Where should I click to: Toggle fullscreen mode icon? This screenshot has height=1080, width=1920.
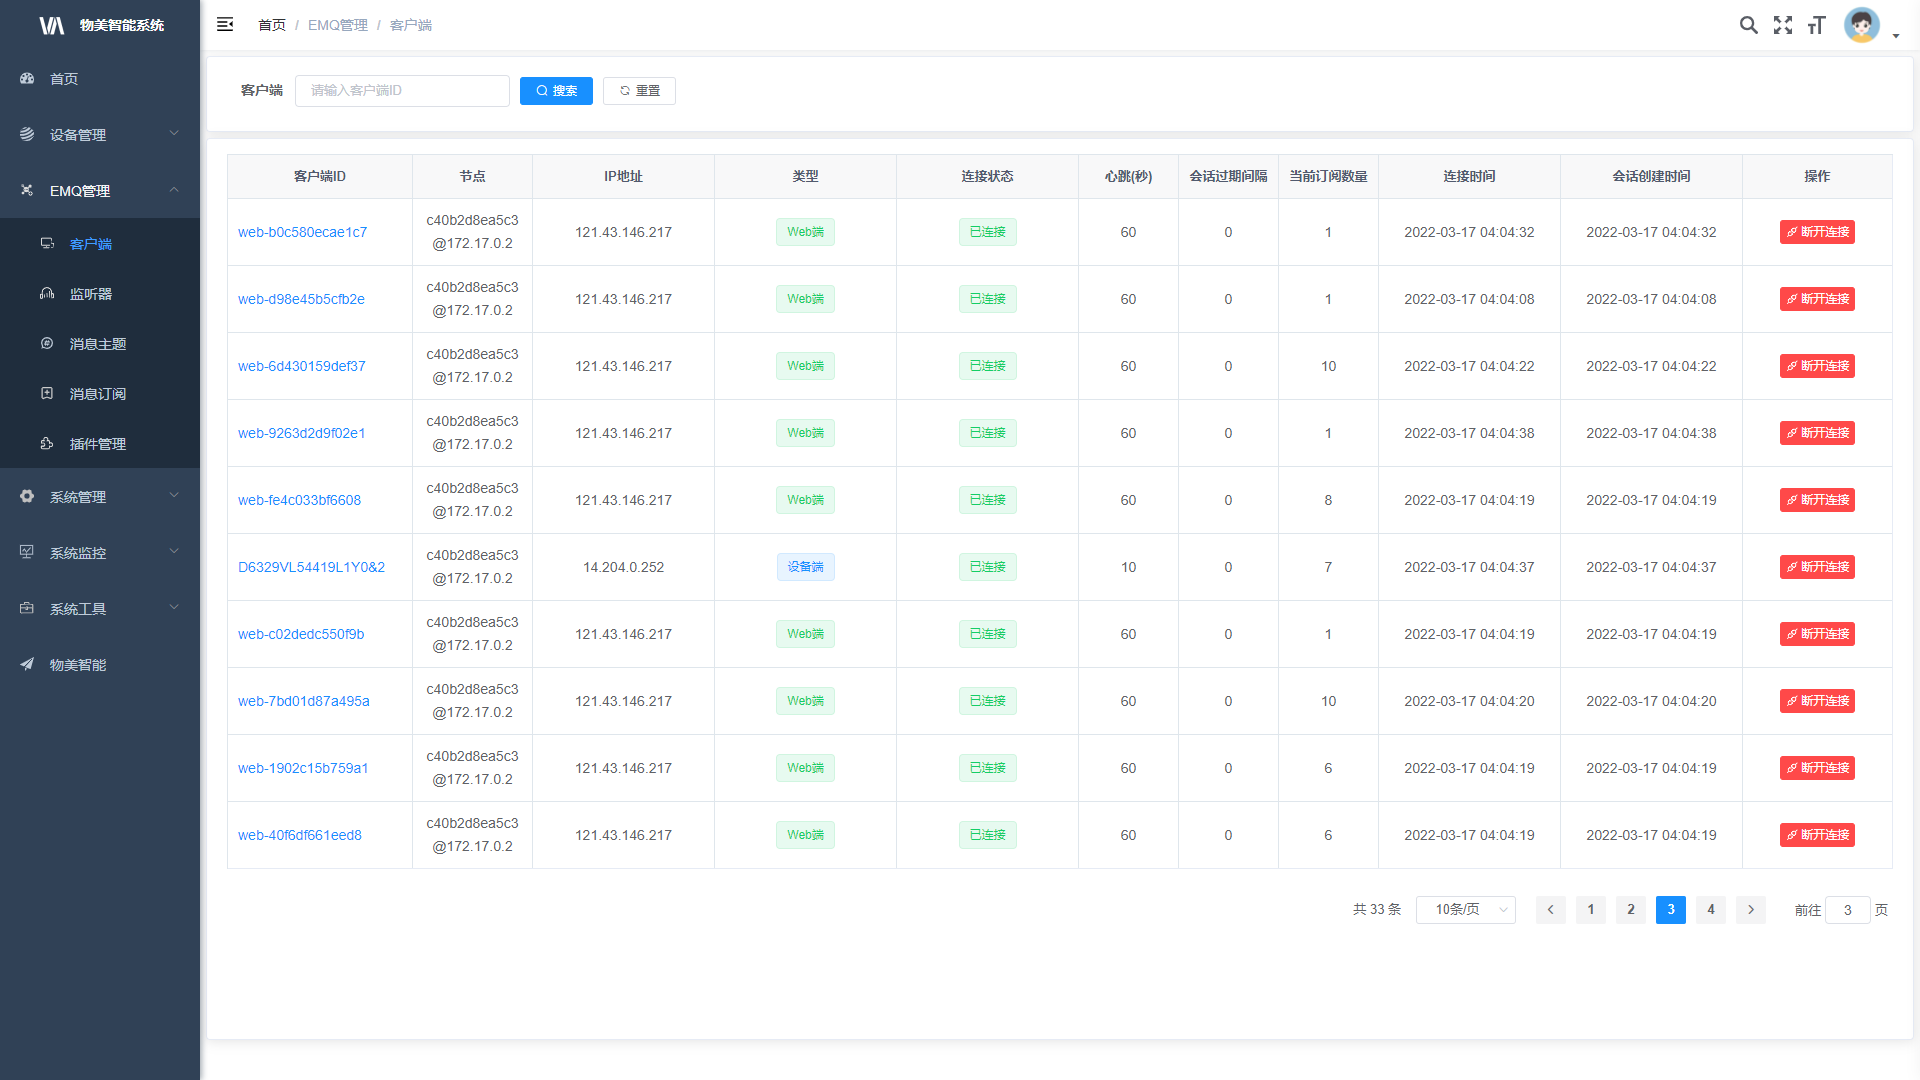pyautogui.click(x=1782, y=25)
